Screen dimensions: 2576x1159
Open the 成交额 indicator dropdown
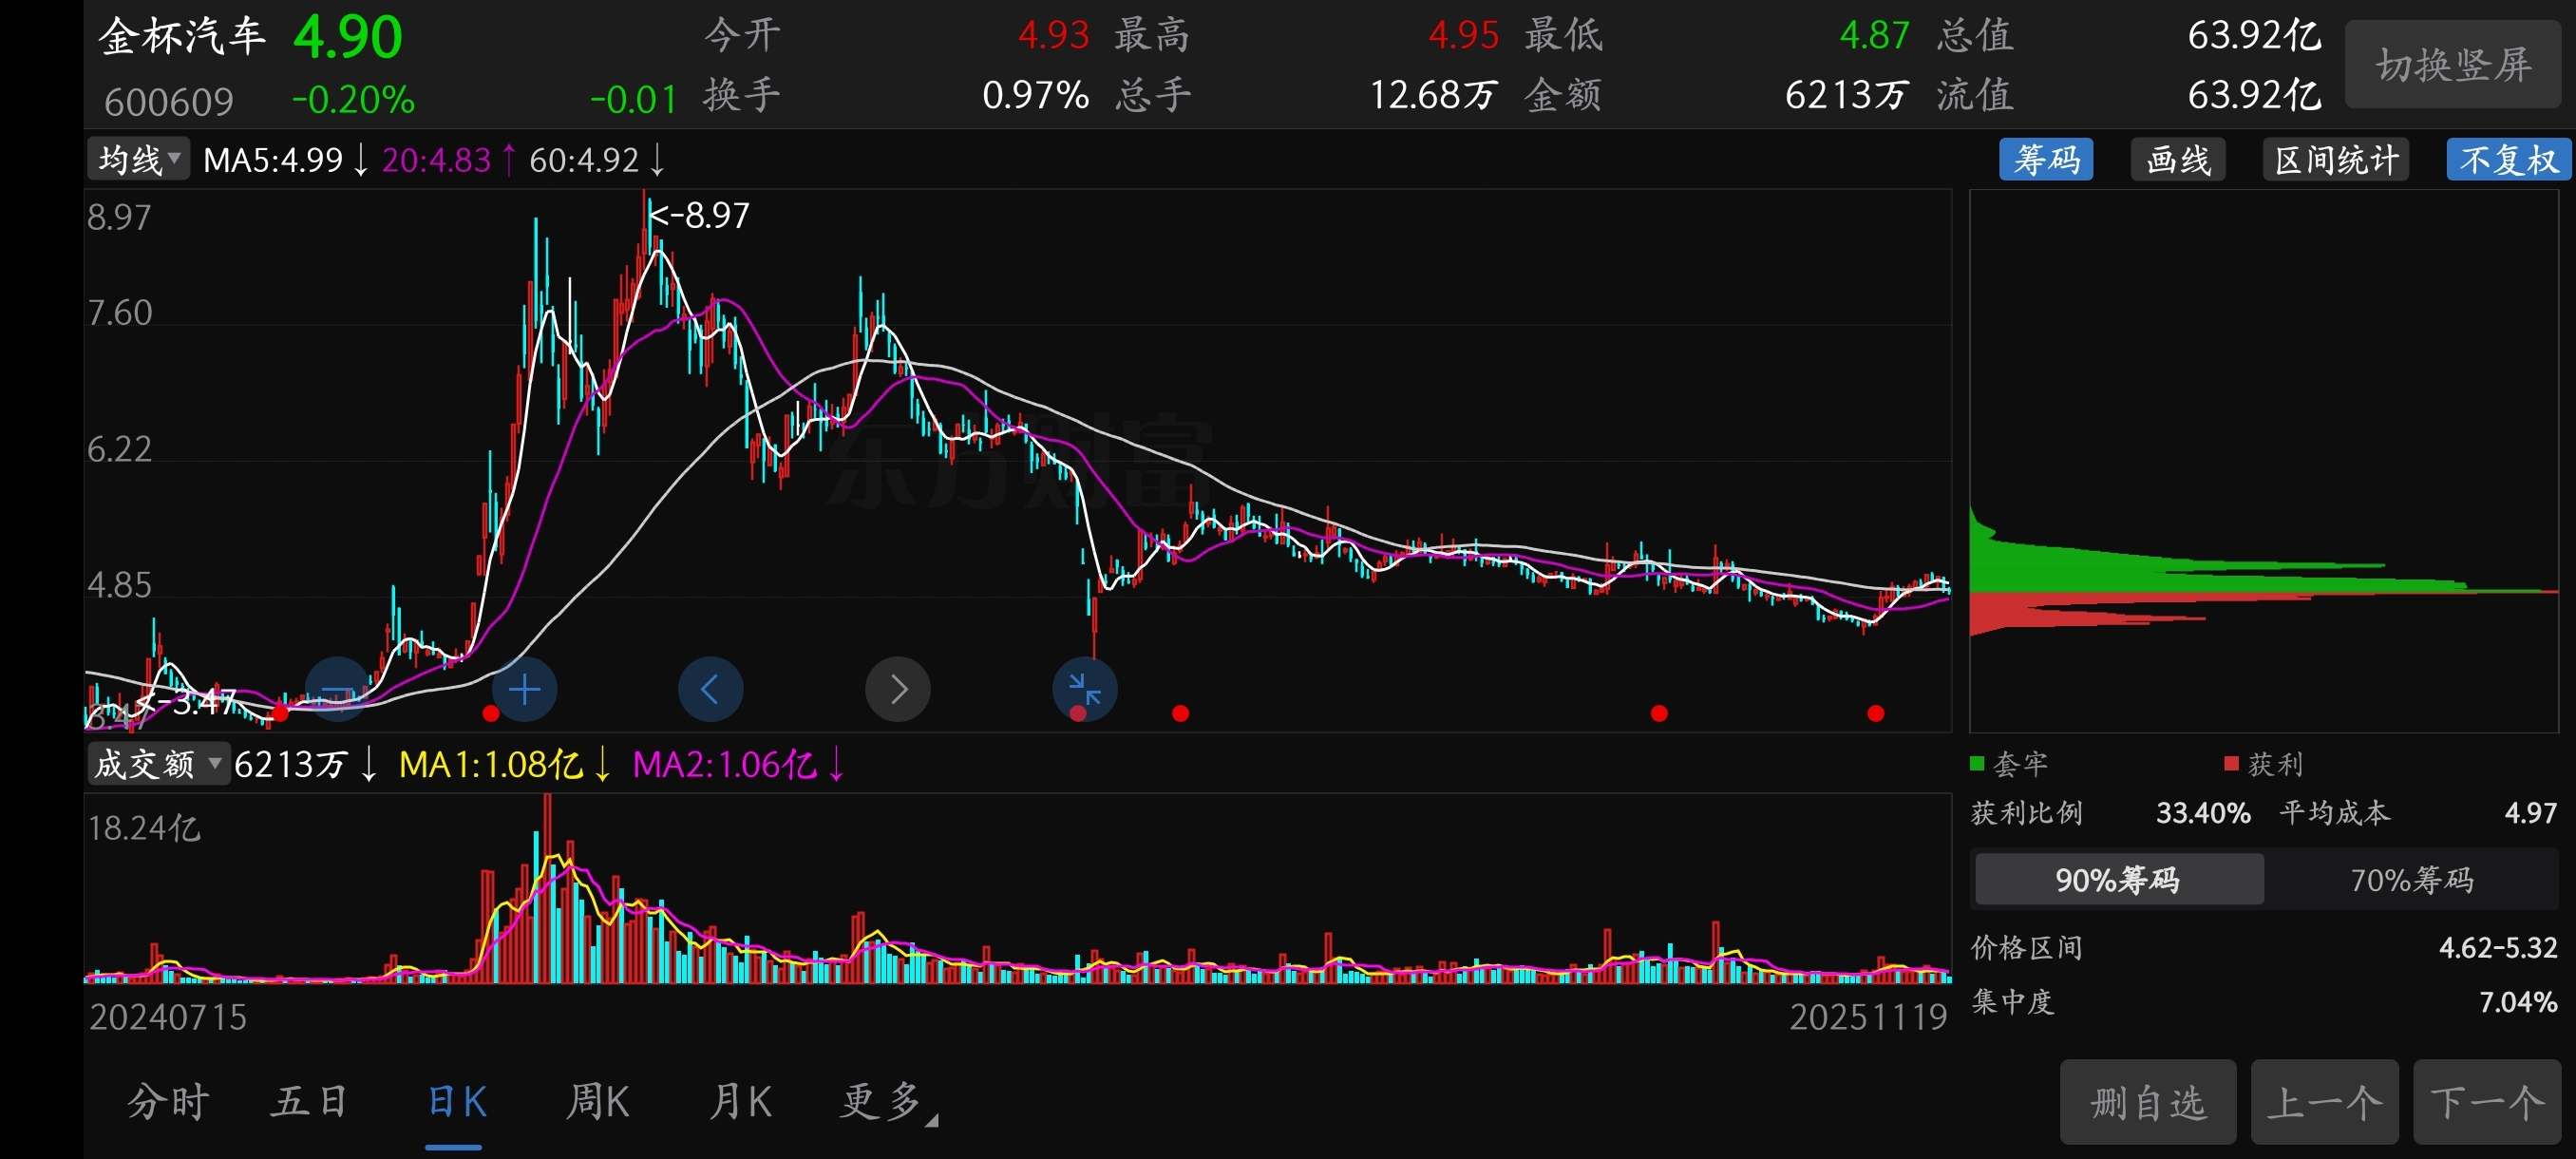click(157, 764)
